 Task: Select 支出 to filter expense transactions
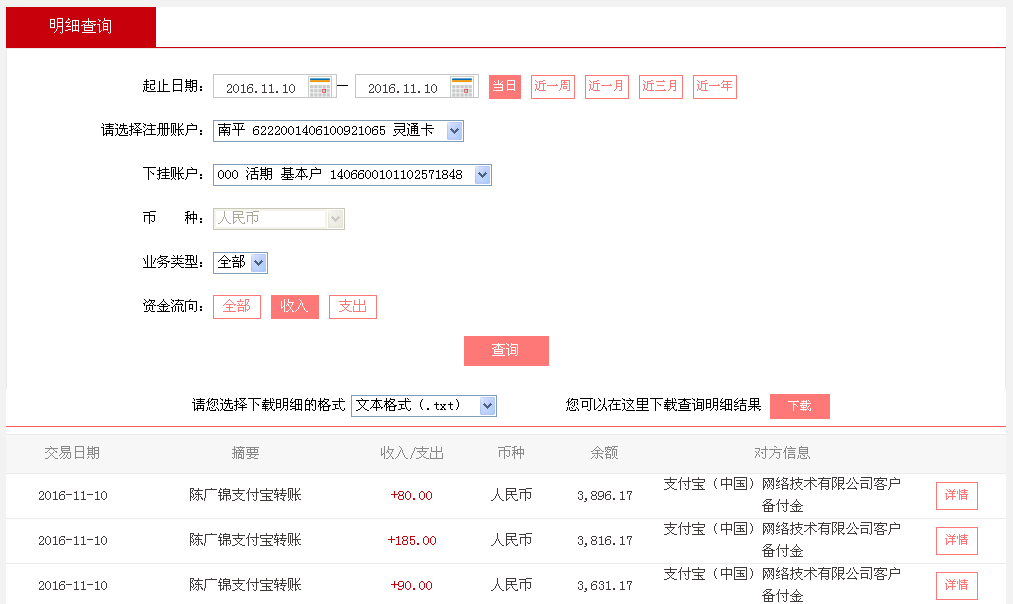(x=352, y=306)
